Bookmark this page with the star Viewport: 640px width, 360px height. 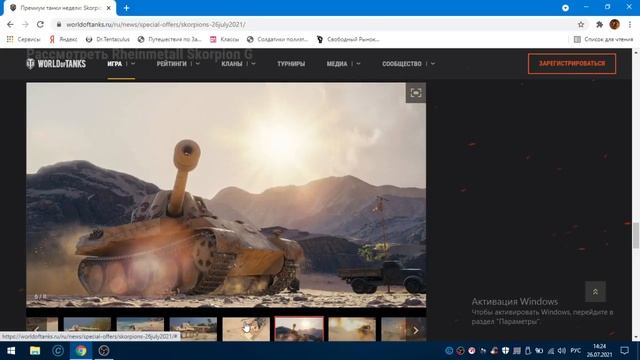(x=581, y=24)
